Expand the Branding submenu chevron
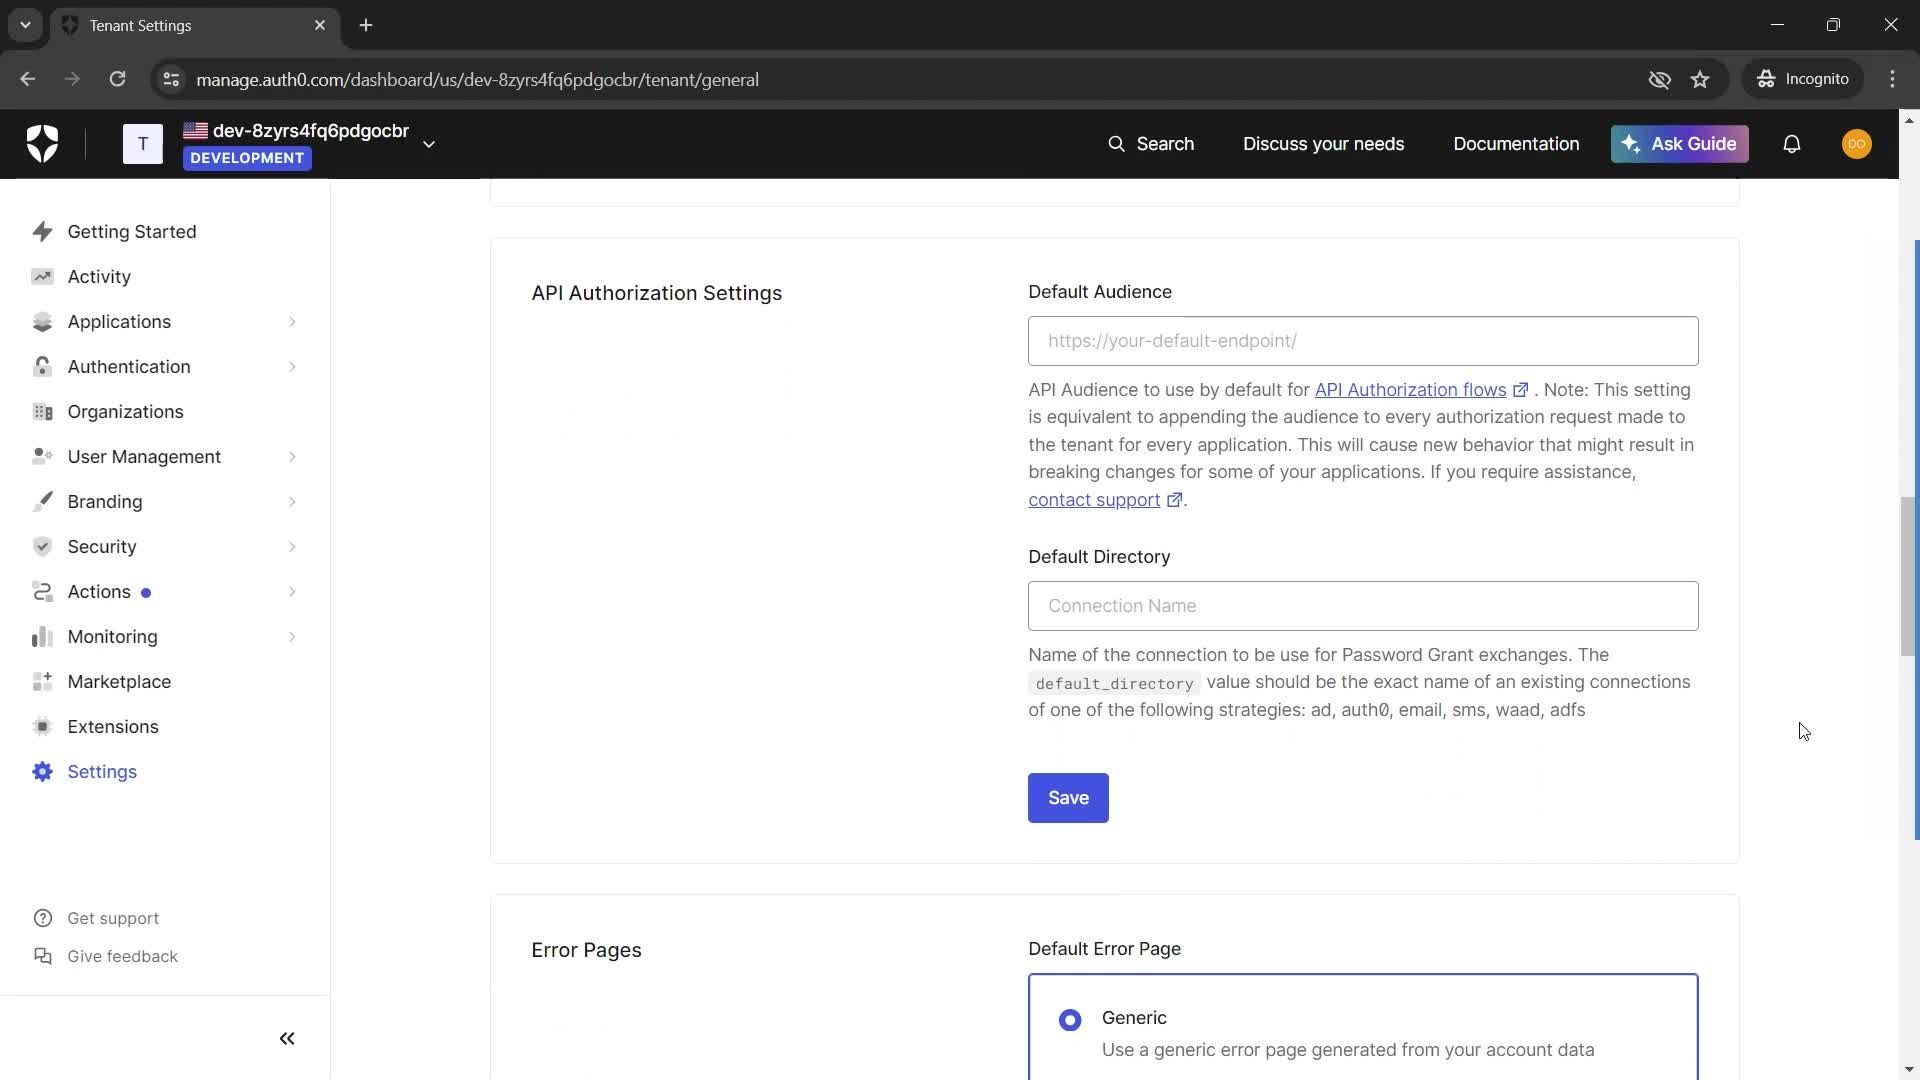This screenshot has width=1920, height=1080. (x=292, y=502)
